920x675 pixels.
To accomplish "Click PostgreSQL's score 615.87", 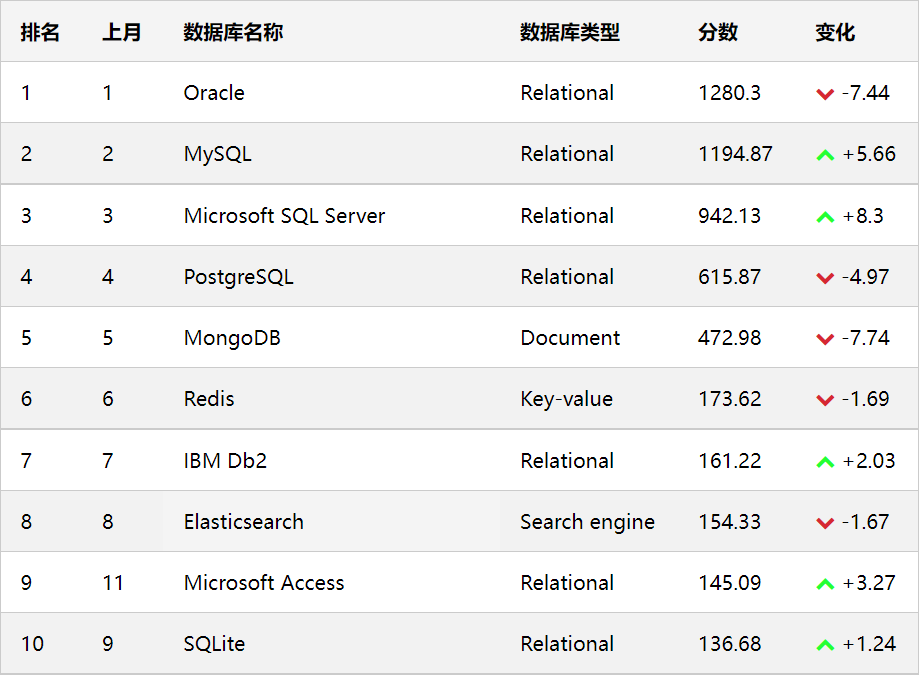I will pos(729,276).
